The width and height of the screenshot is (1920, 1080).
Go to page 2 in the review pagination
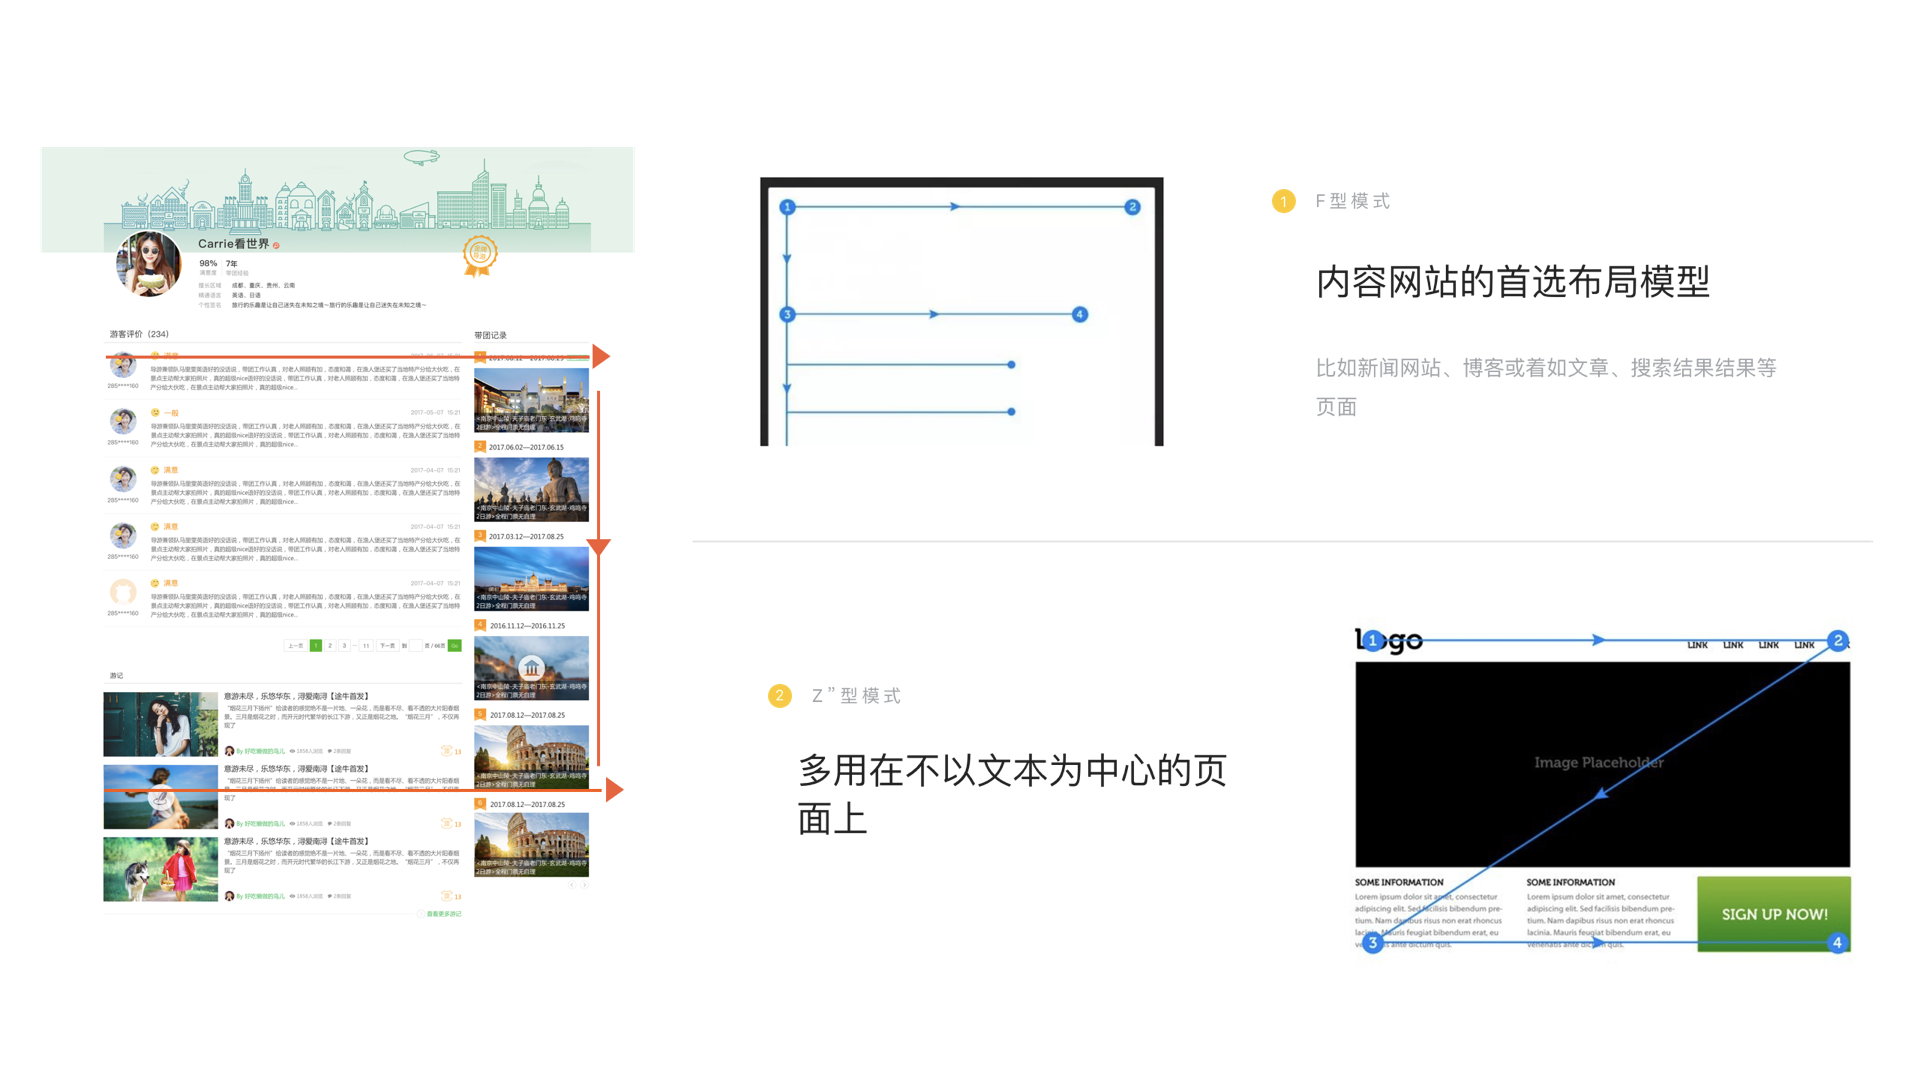click(x=330, y=645)
